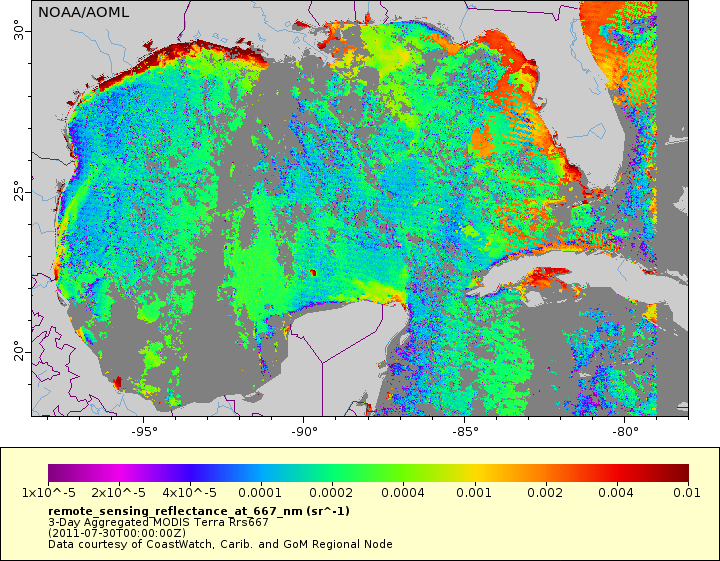Click the 25° latitude axis label

coord(19,191)
